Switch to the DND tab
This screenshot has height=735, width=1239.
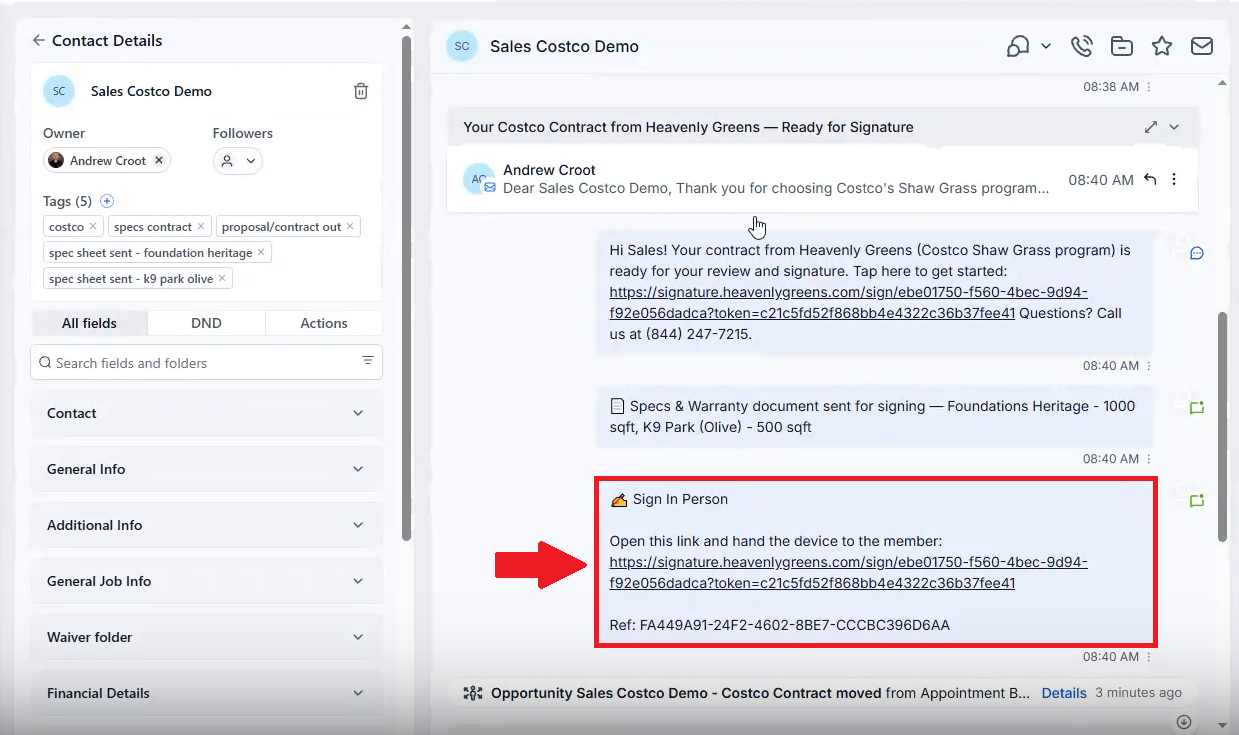pos(206,323)
